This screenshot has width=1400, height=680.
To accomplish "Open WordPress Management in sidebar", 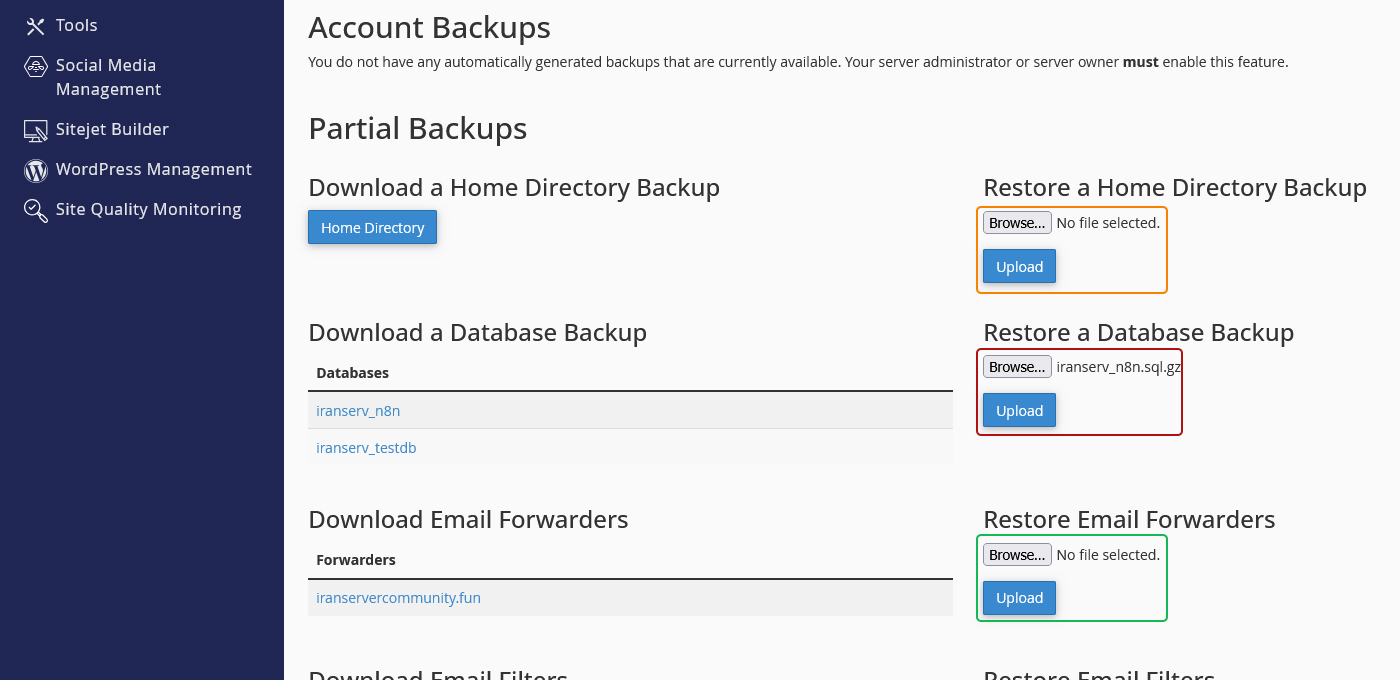I will (154, 170).
